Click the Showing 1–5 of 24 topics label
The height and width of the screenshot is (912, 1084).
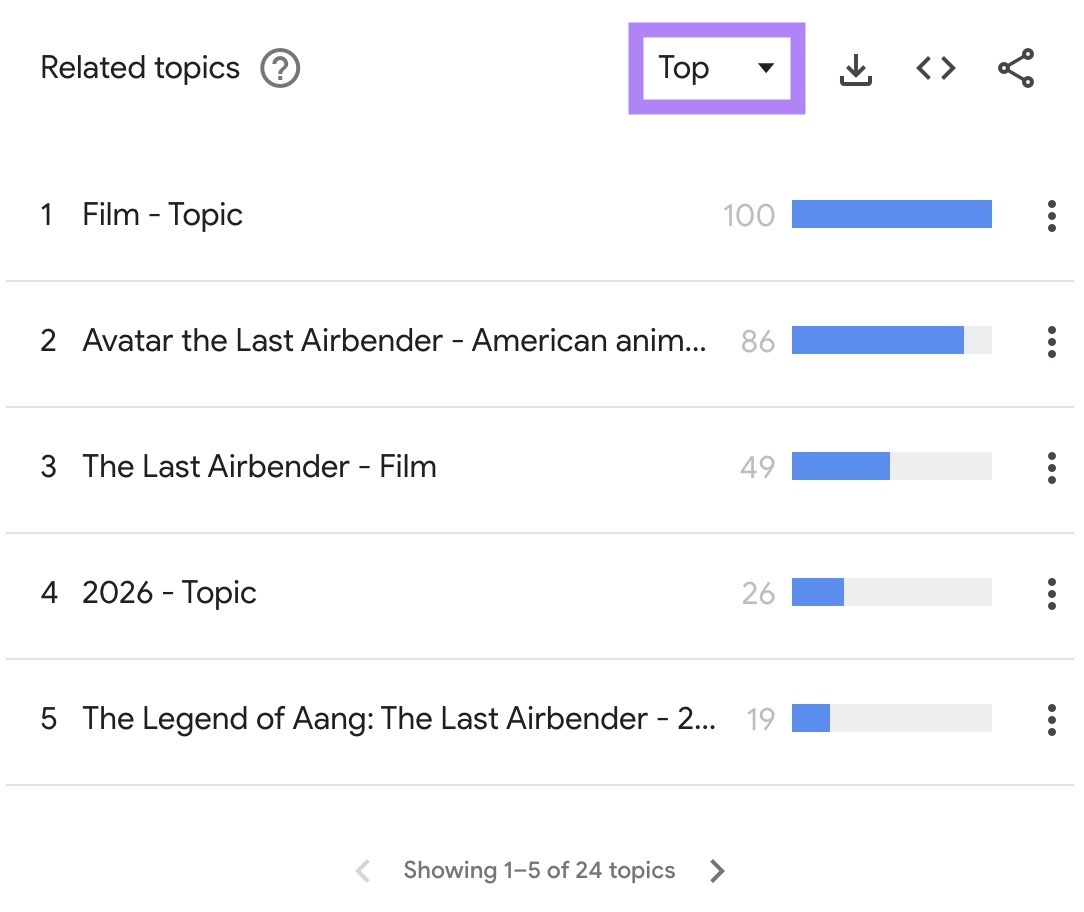(540, 870)
